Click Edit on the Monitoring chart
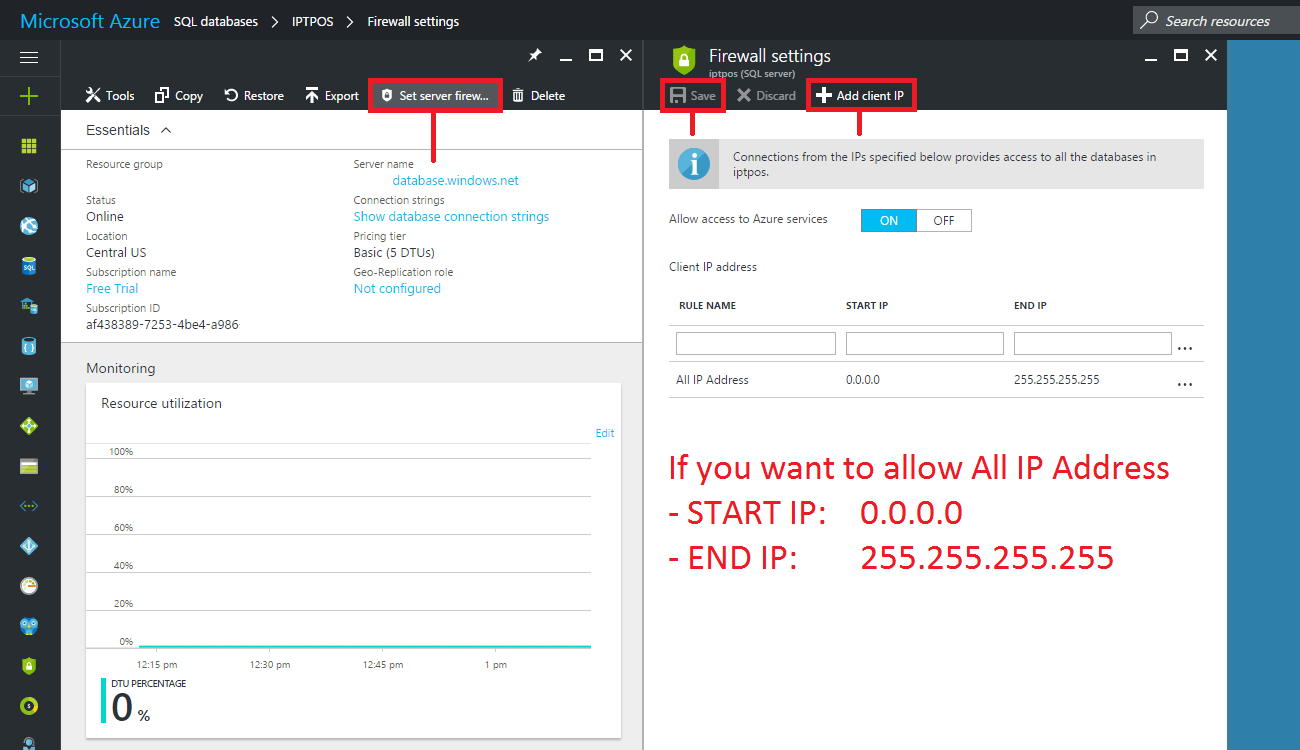 (605, 433)
